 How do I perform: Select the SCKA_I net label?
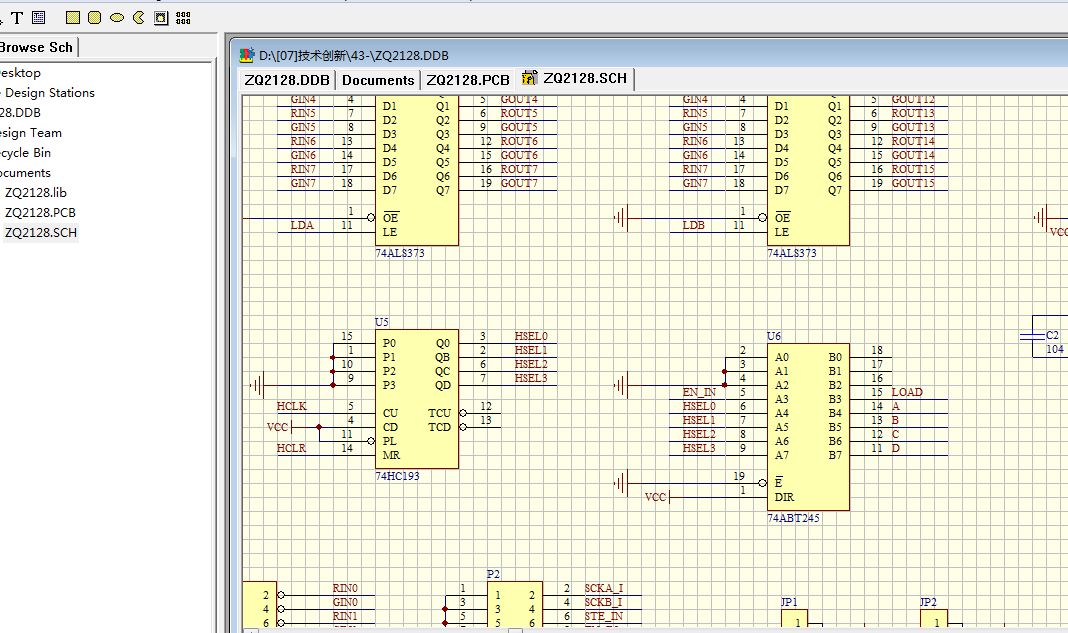point(603,588)
